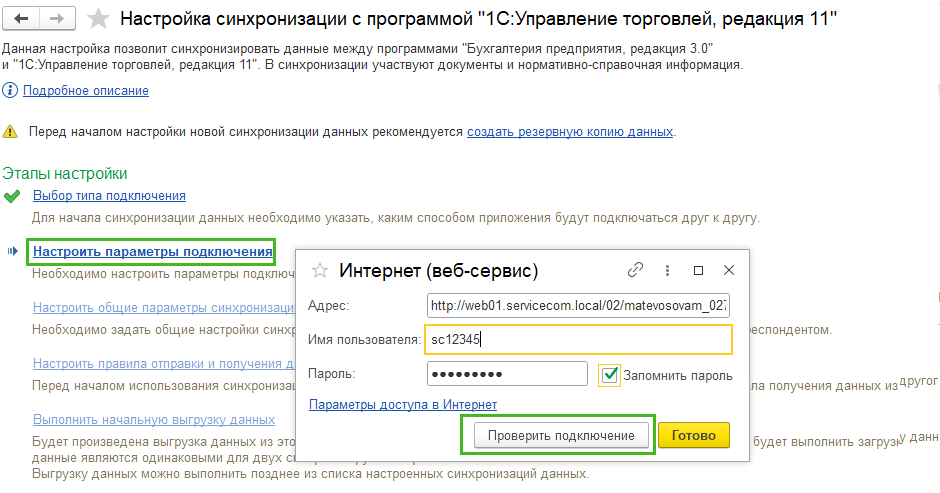The height and width of the screenshot is (493, 940).
Task: Click the star icon in the Интернет dialog title
Action: pos(320,270)
